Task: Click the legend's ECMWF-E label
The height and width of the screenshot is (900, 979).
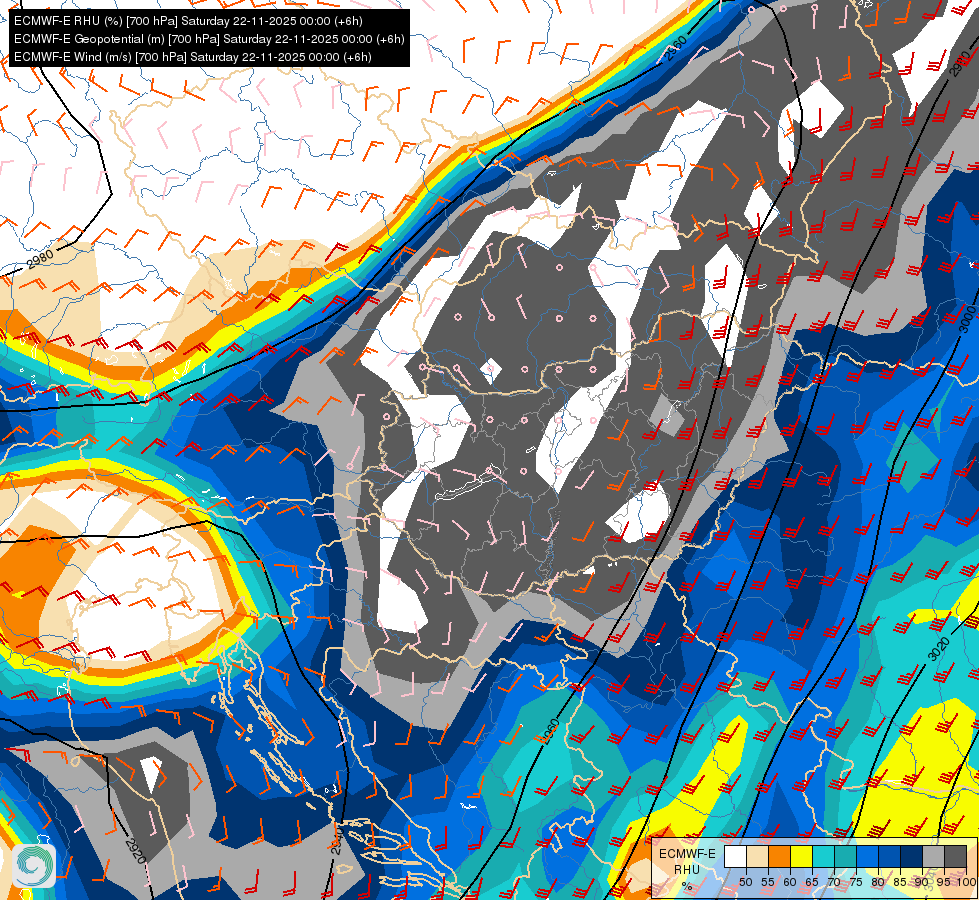Action: pyautogui.click(x=687, y=854)
